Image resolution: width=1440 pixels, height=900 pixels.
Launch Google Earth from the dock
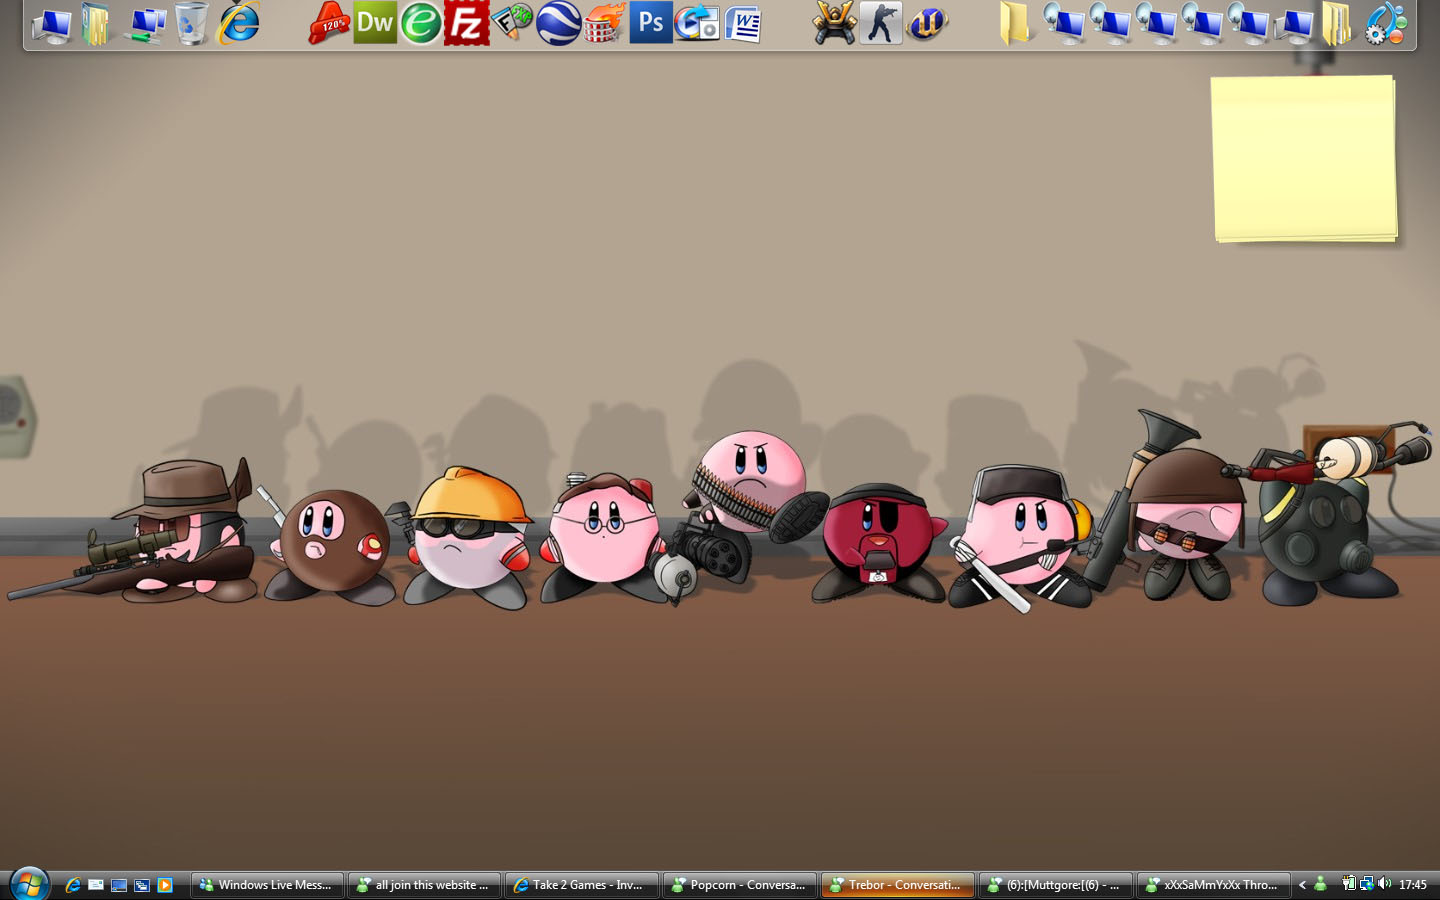click(558, 23)
